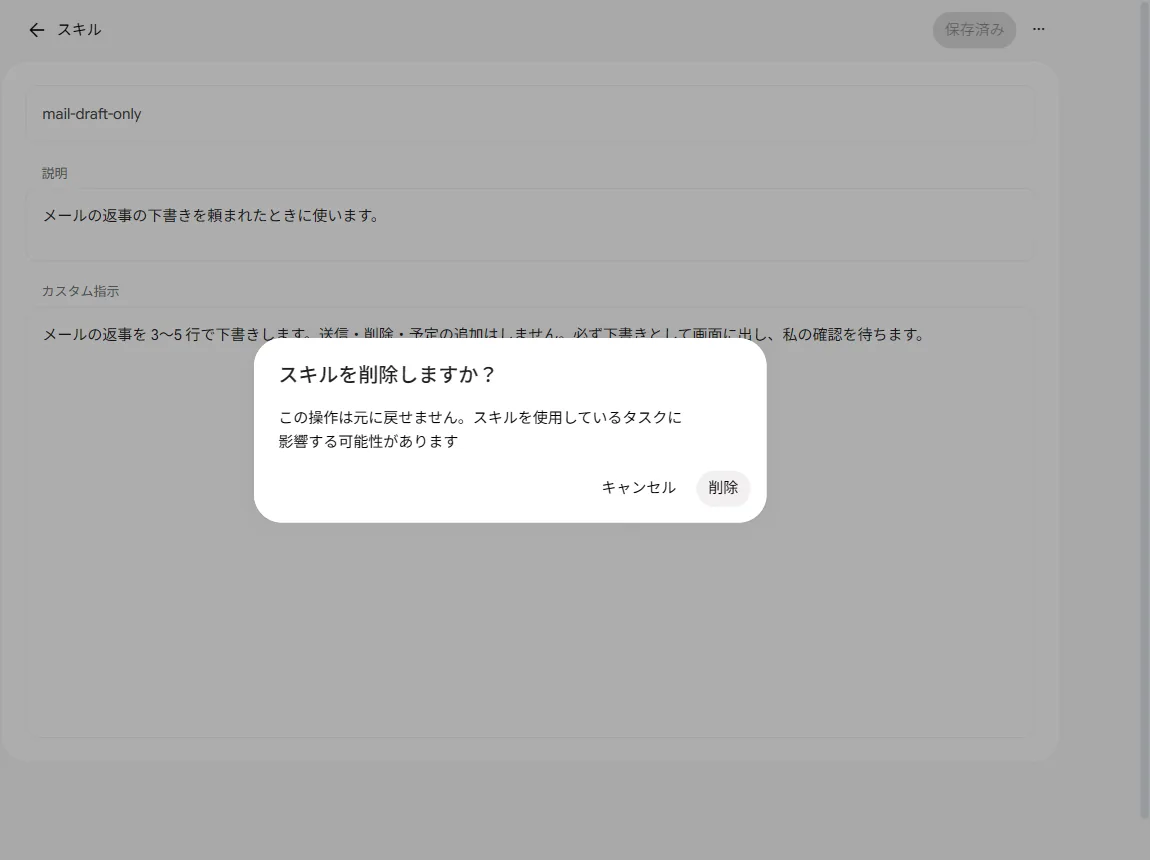Click the カスタム指示 label
Viewport: 1150px width, 860px height.
click(80, 291)
